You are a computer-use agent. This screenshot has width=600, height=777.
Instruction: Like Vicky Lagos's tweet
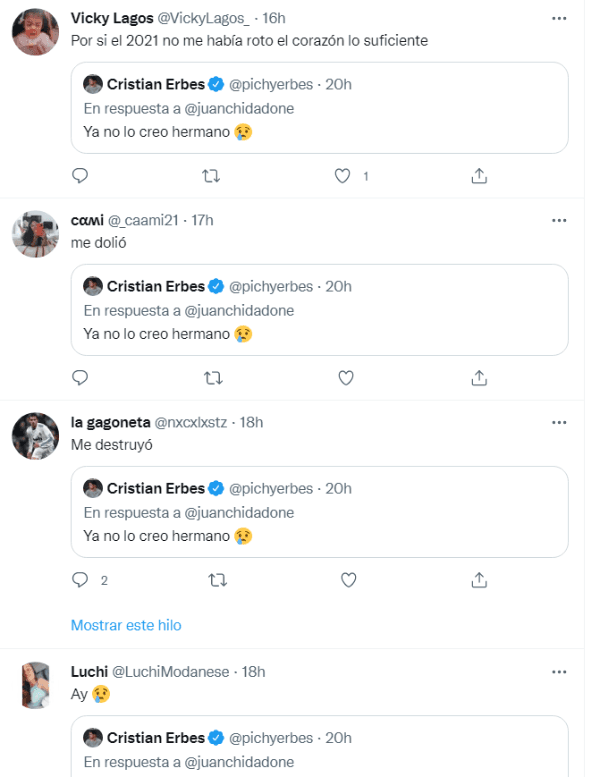click(x=344, y=175)
